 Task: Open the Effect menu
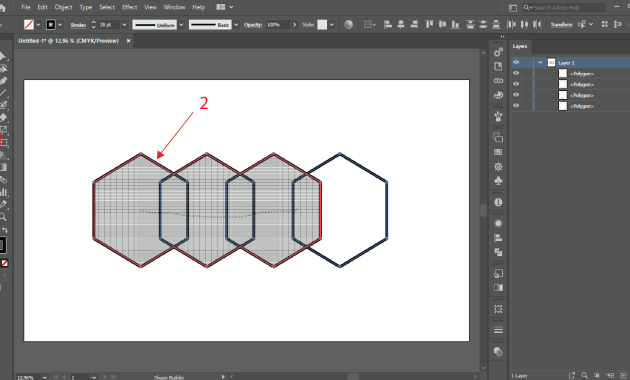pyautogui.click(x=129, y=7)
